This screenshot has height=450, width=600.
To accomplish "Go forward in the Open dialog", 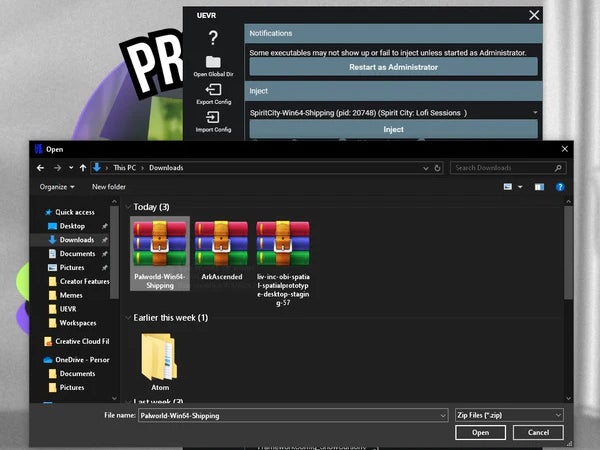I will pyautogui.click(x=57, y=168).
